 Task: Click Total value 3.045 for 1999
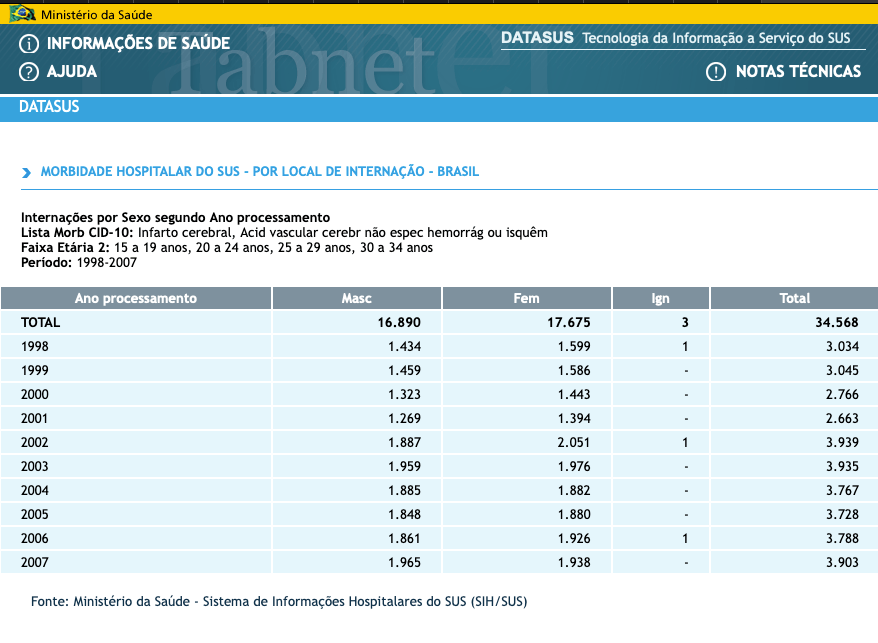pos(843,371)
